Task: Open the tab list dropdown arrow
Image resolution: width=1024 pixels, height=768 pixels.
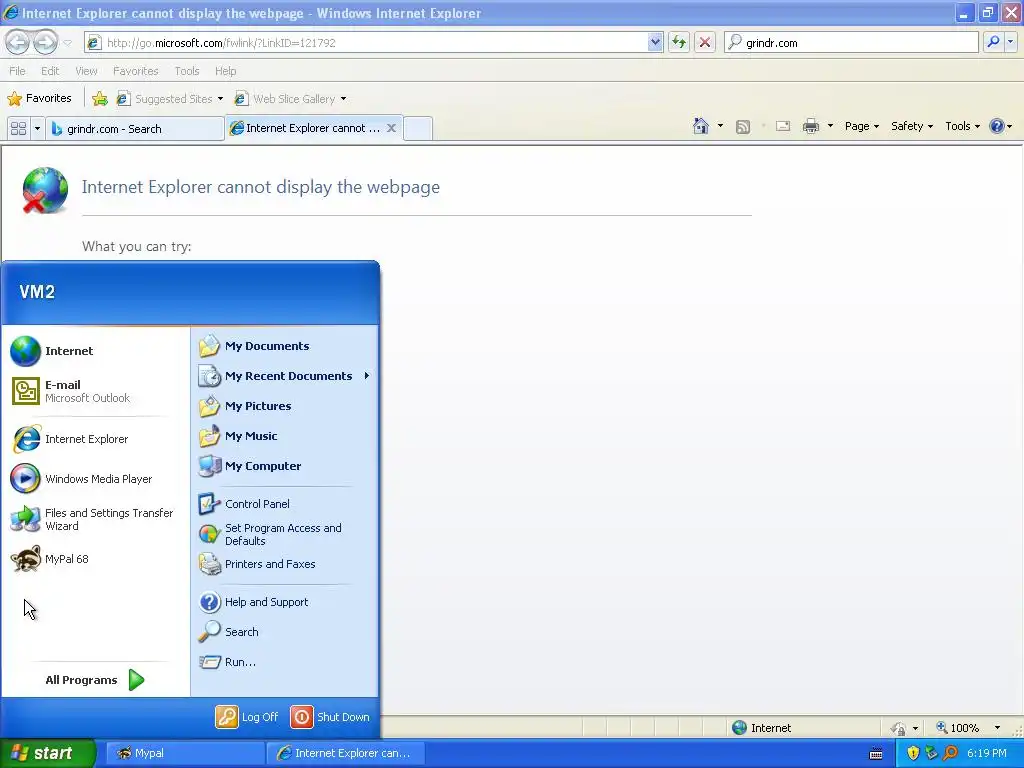Action: 37,129
